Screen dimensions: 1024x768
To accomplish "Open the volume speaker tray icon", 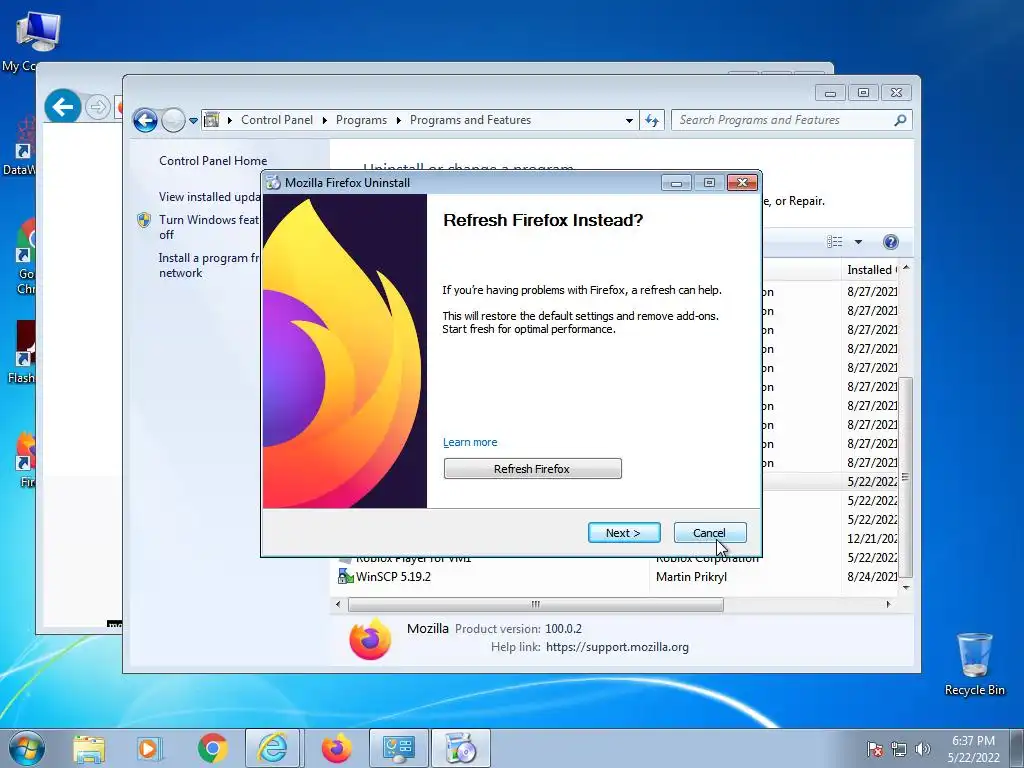I will [x=922, y=749].
